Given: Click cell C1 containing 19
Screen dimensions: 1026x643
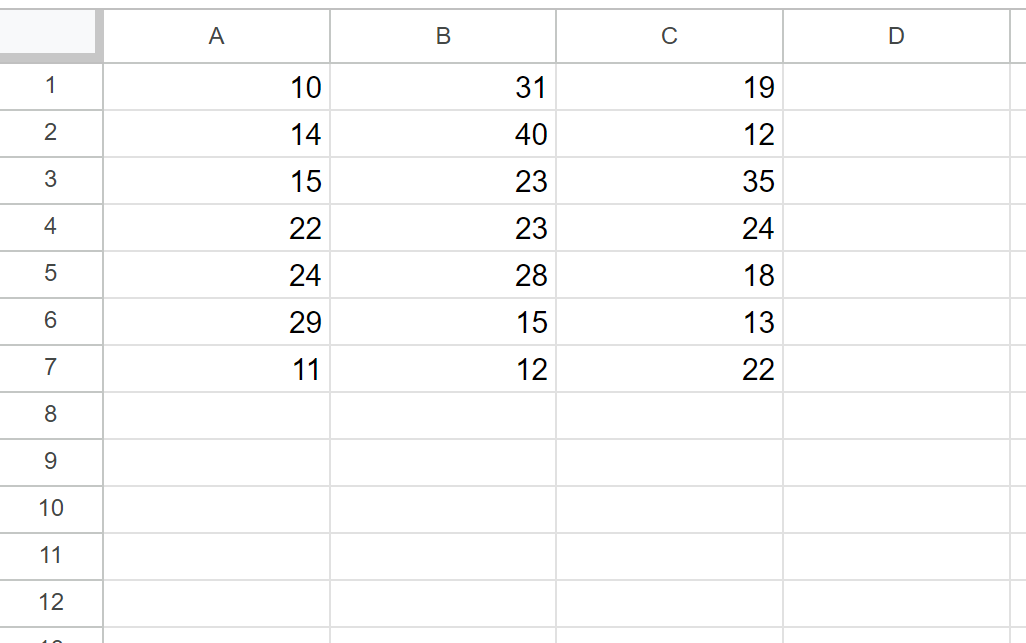Looking at the screenshot, I should [x=669, y=87].
